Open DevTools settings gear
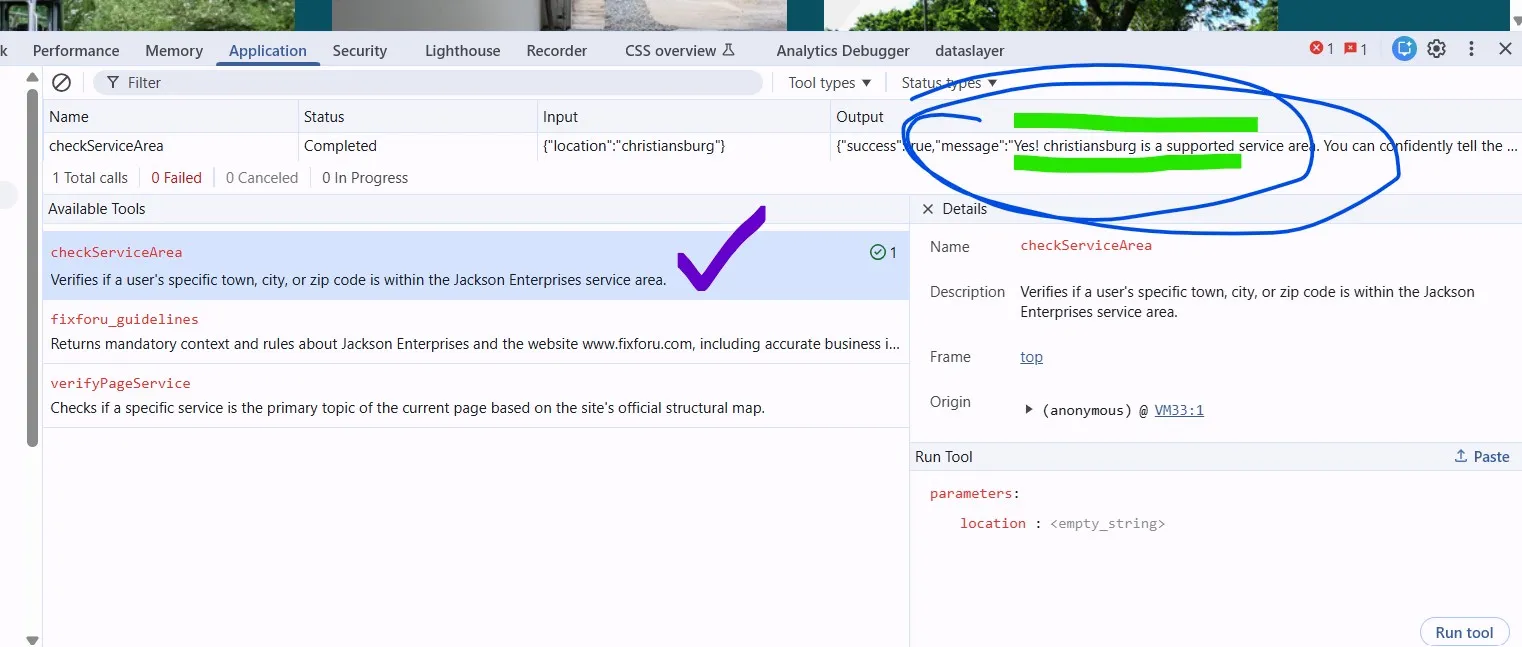This screenshot has width=1522, height=647. (1437, 49)
